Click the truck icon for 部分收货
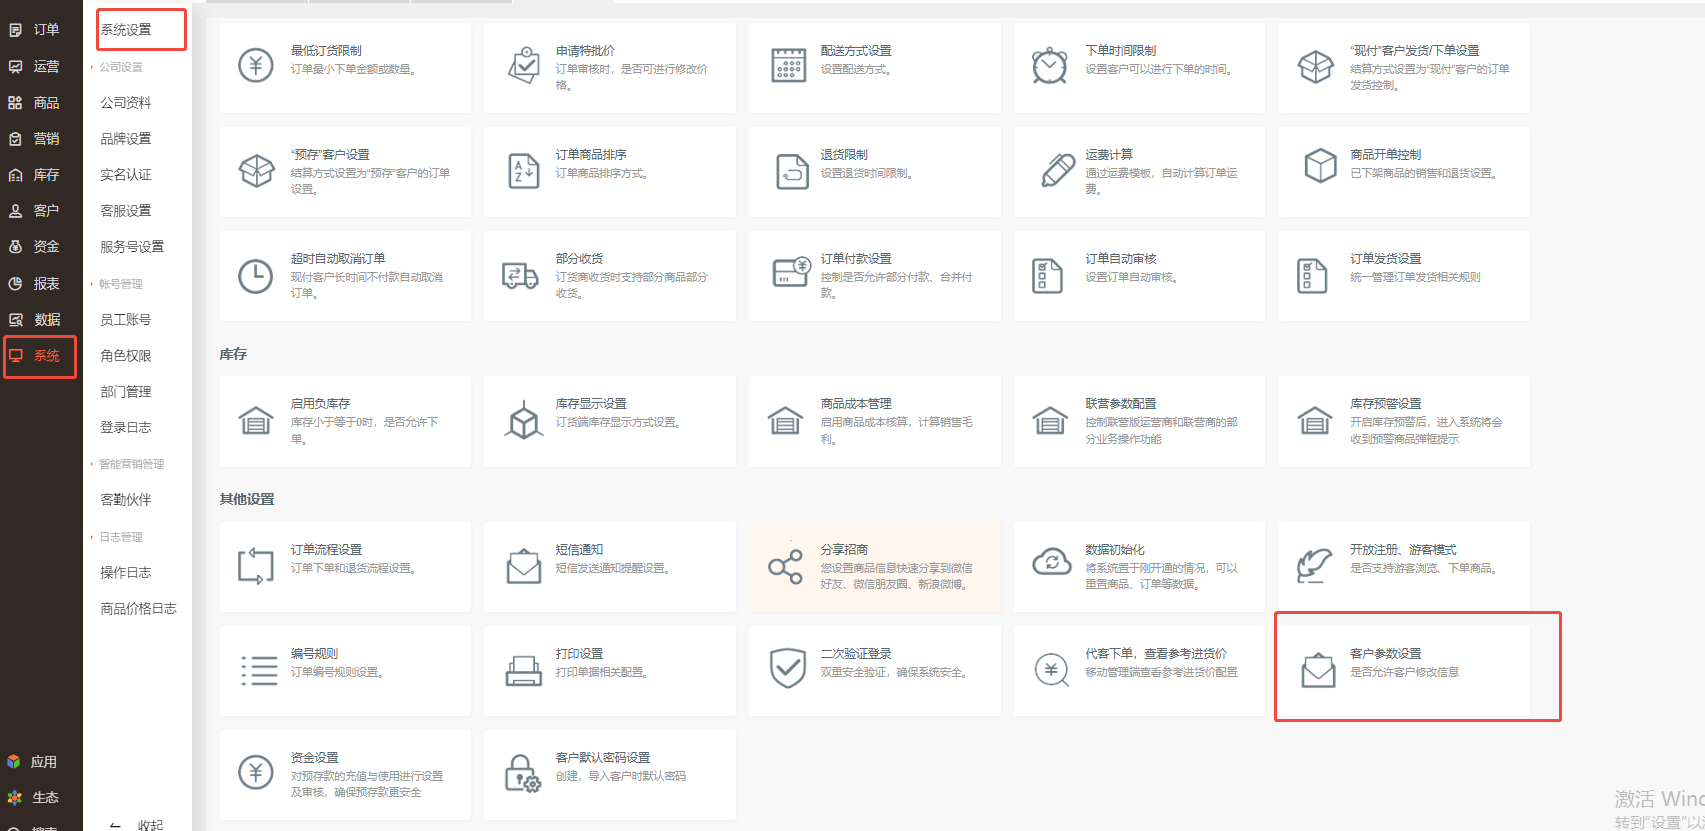1705x831 pixels. [x=521, y=275]
